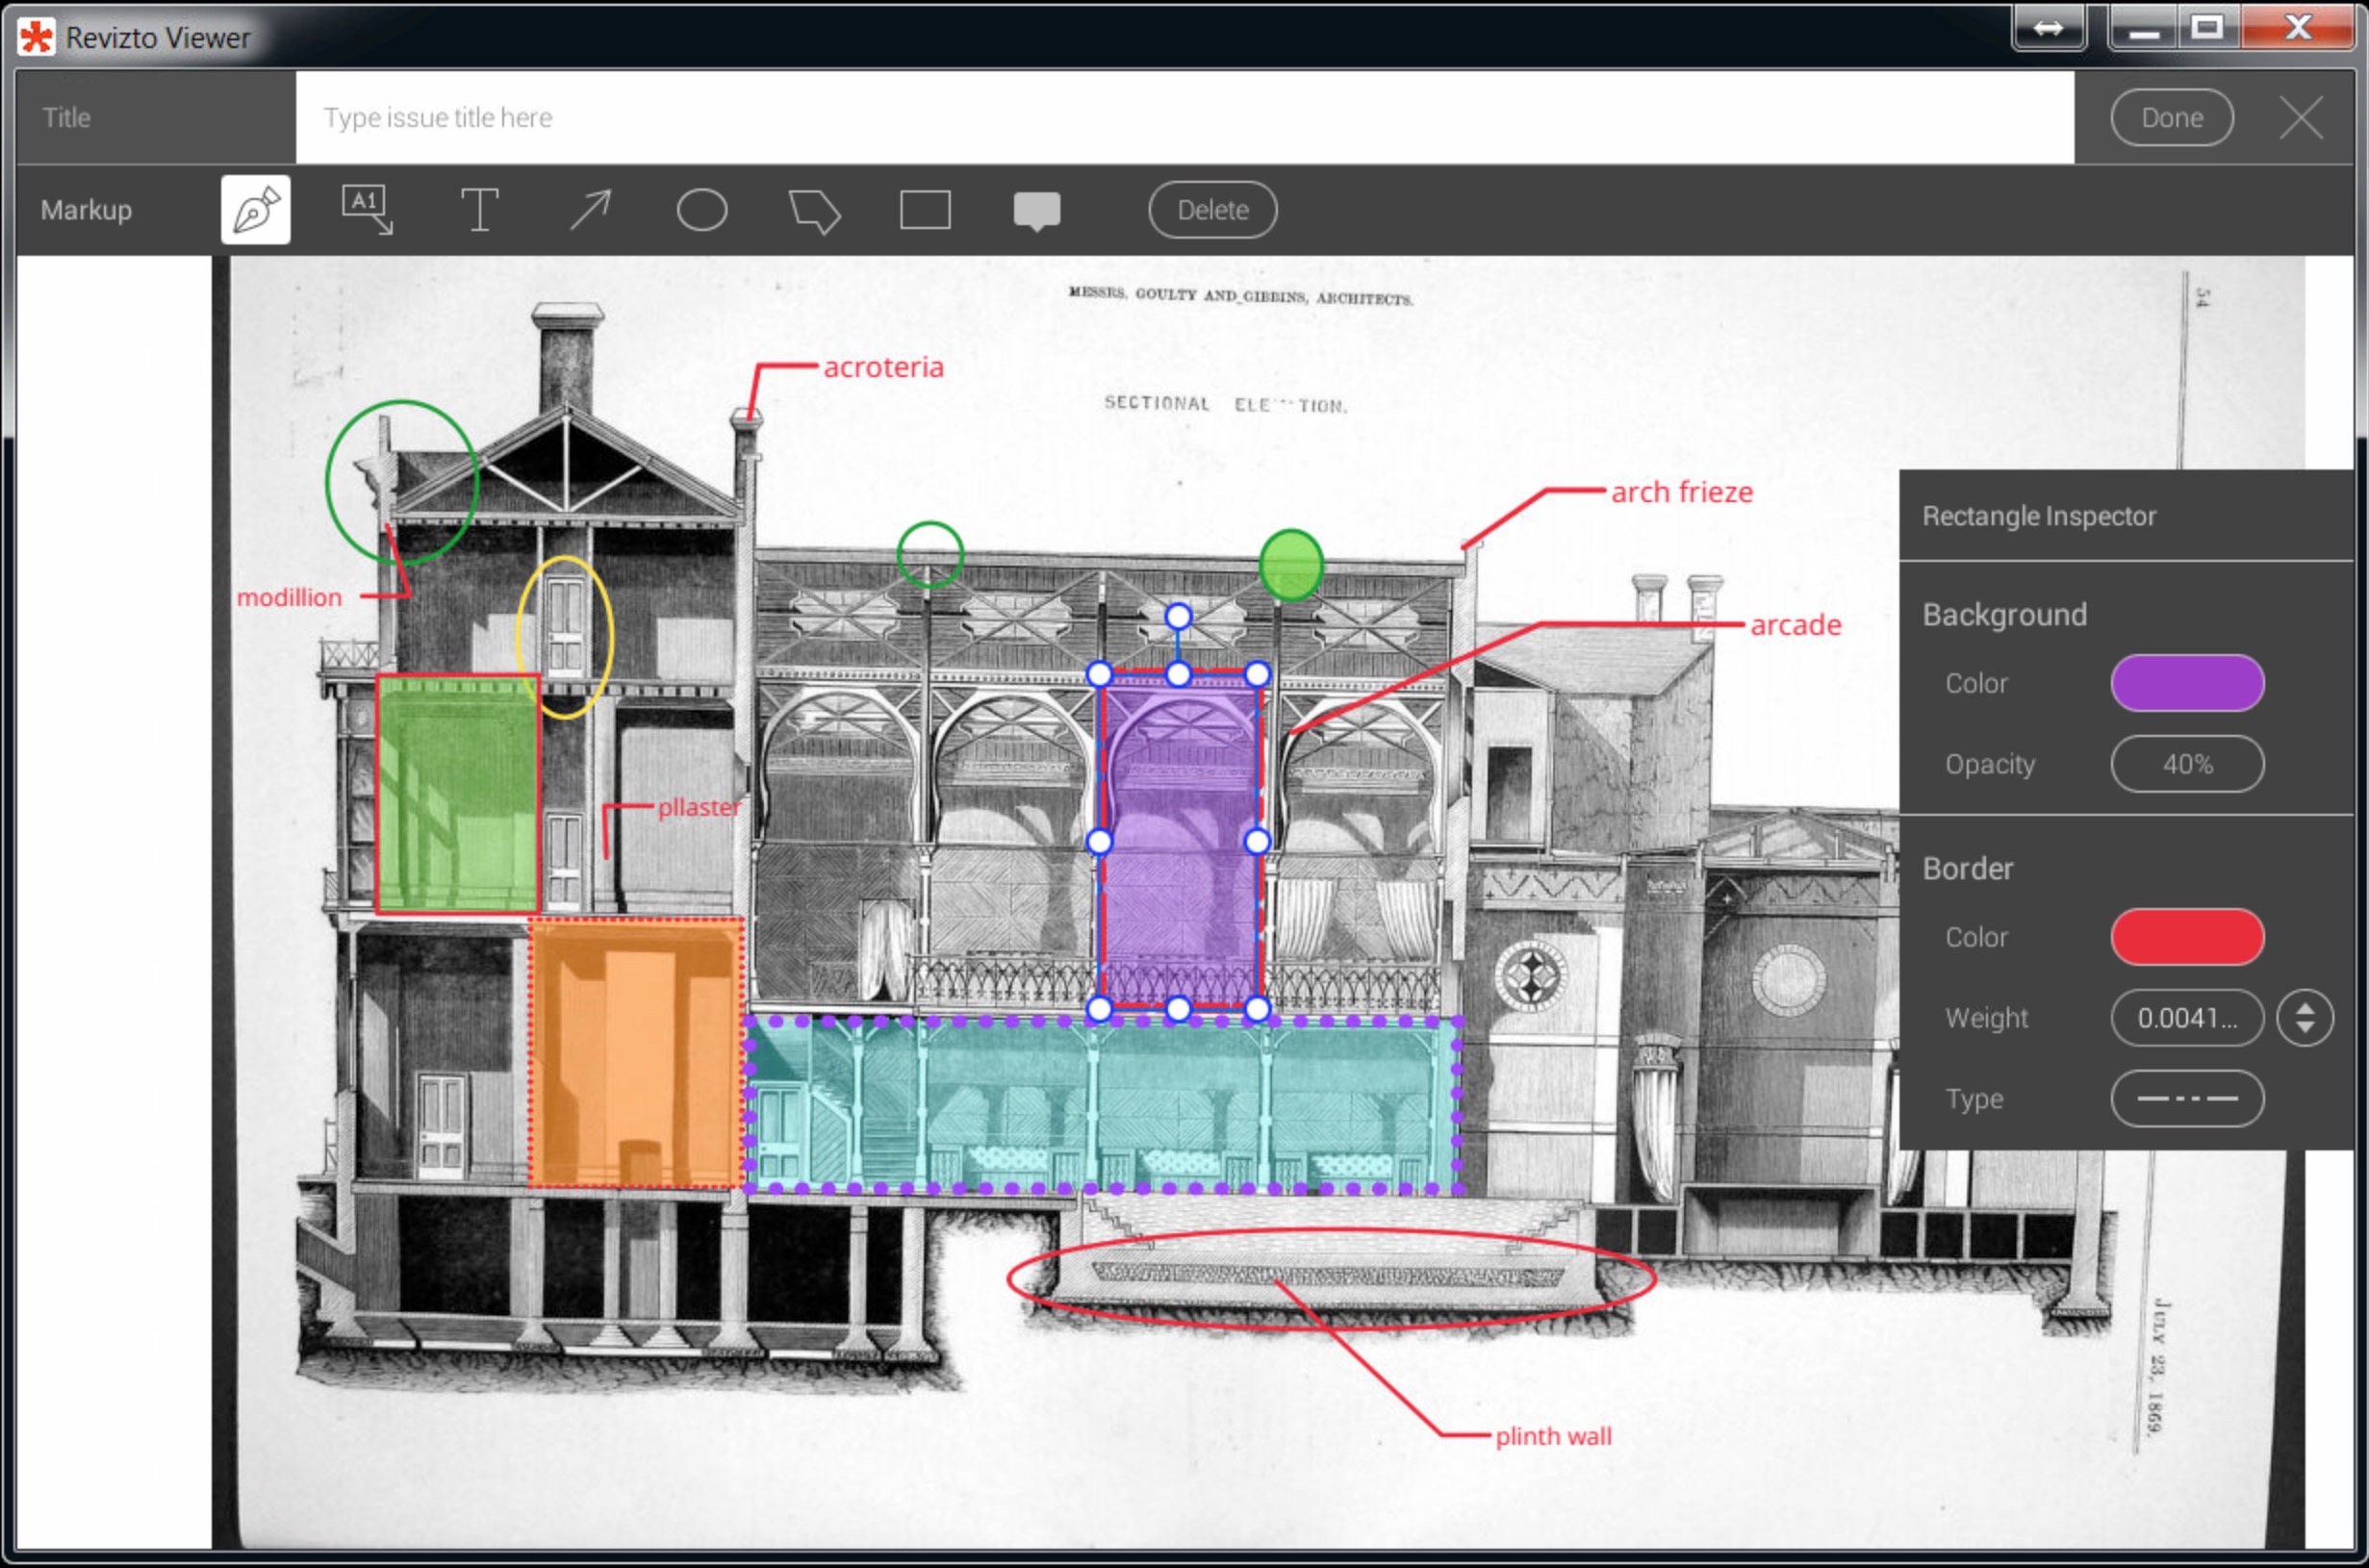Click Delete to remove selected markup
The image size is (2369, 1568).
click(x=1212, y=210)
